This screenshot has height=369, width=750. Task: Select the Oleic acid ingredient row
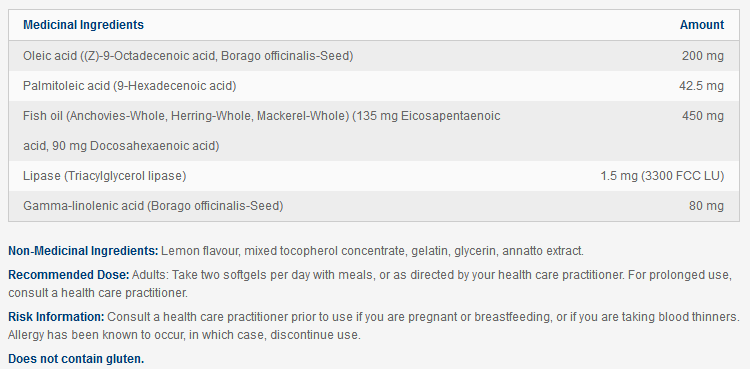click(374, 56)
